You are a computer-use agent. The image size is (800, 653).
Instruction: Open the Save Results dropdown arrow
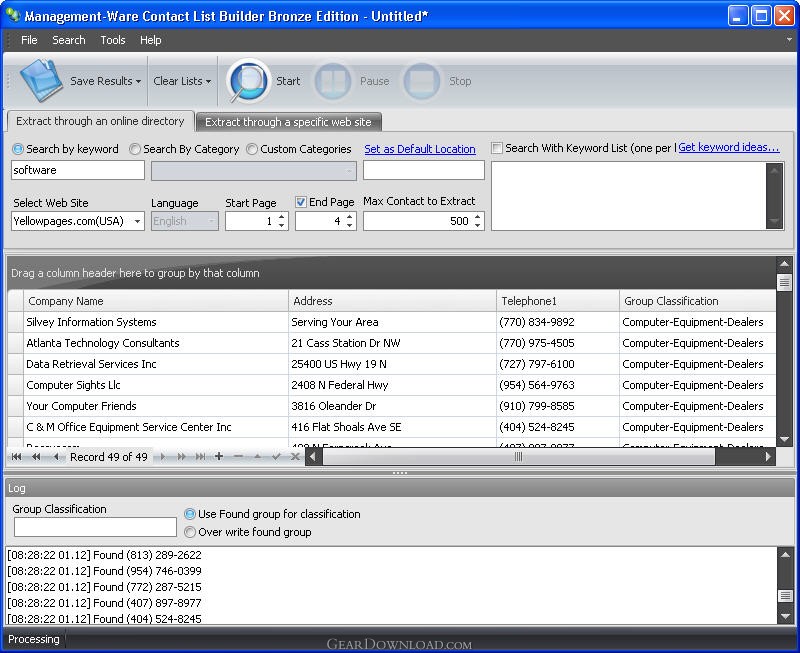coord(138,81)
